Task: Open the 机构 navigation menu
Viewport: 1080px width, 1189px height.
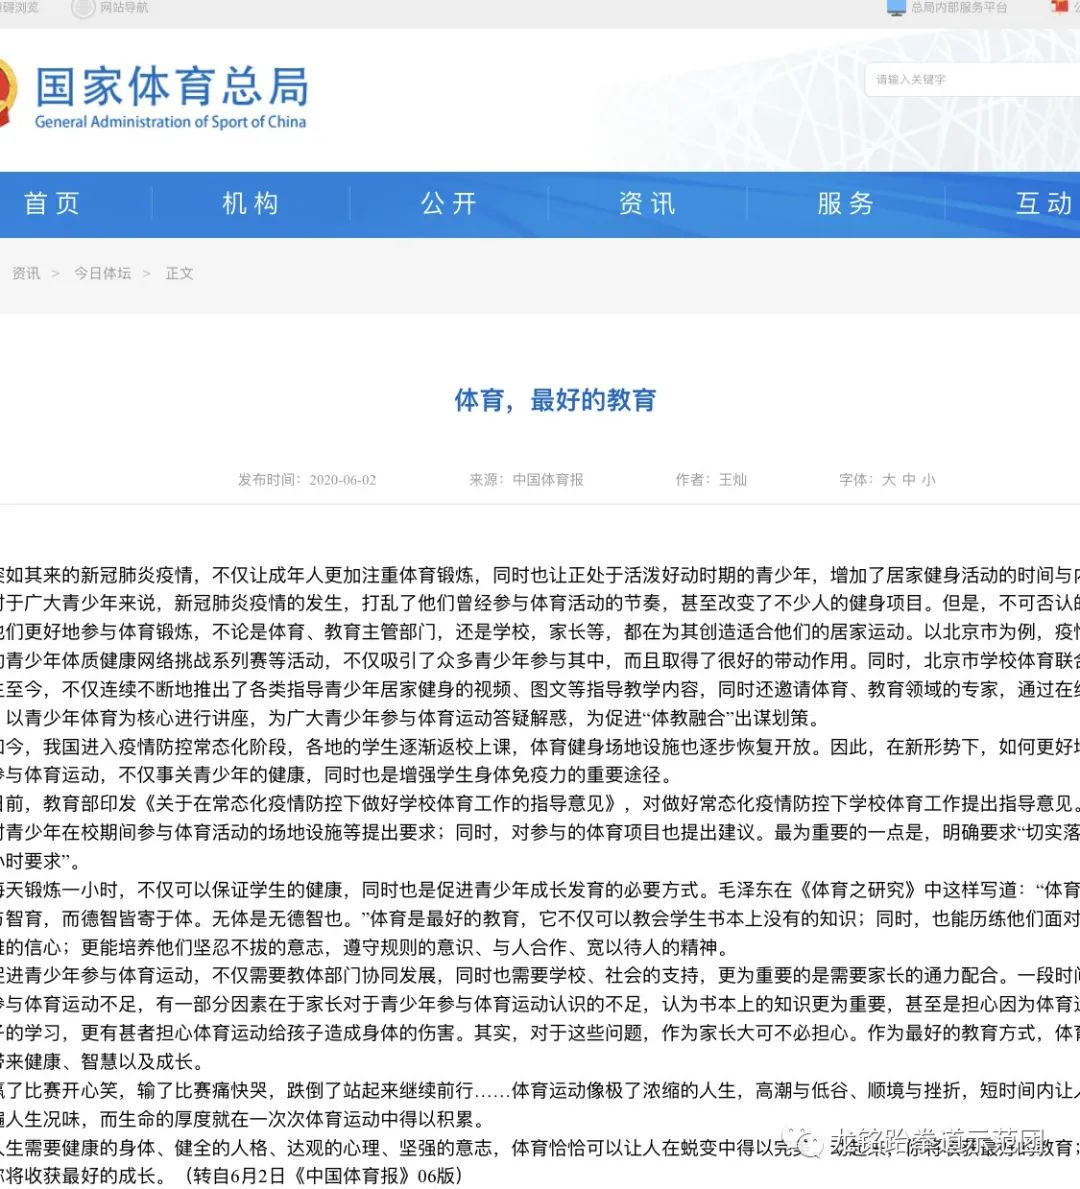Action: [250, 204]
